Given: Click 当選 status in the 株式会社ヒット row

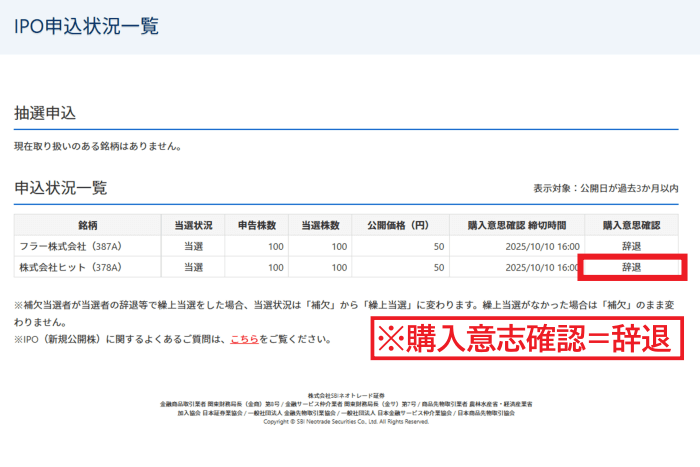Looking at the screenshot, I should coord(193,267).
